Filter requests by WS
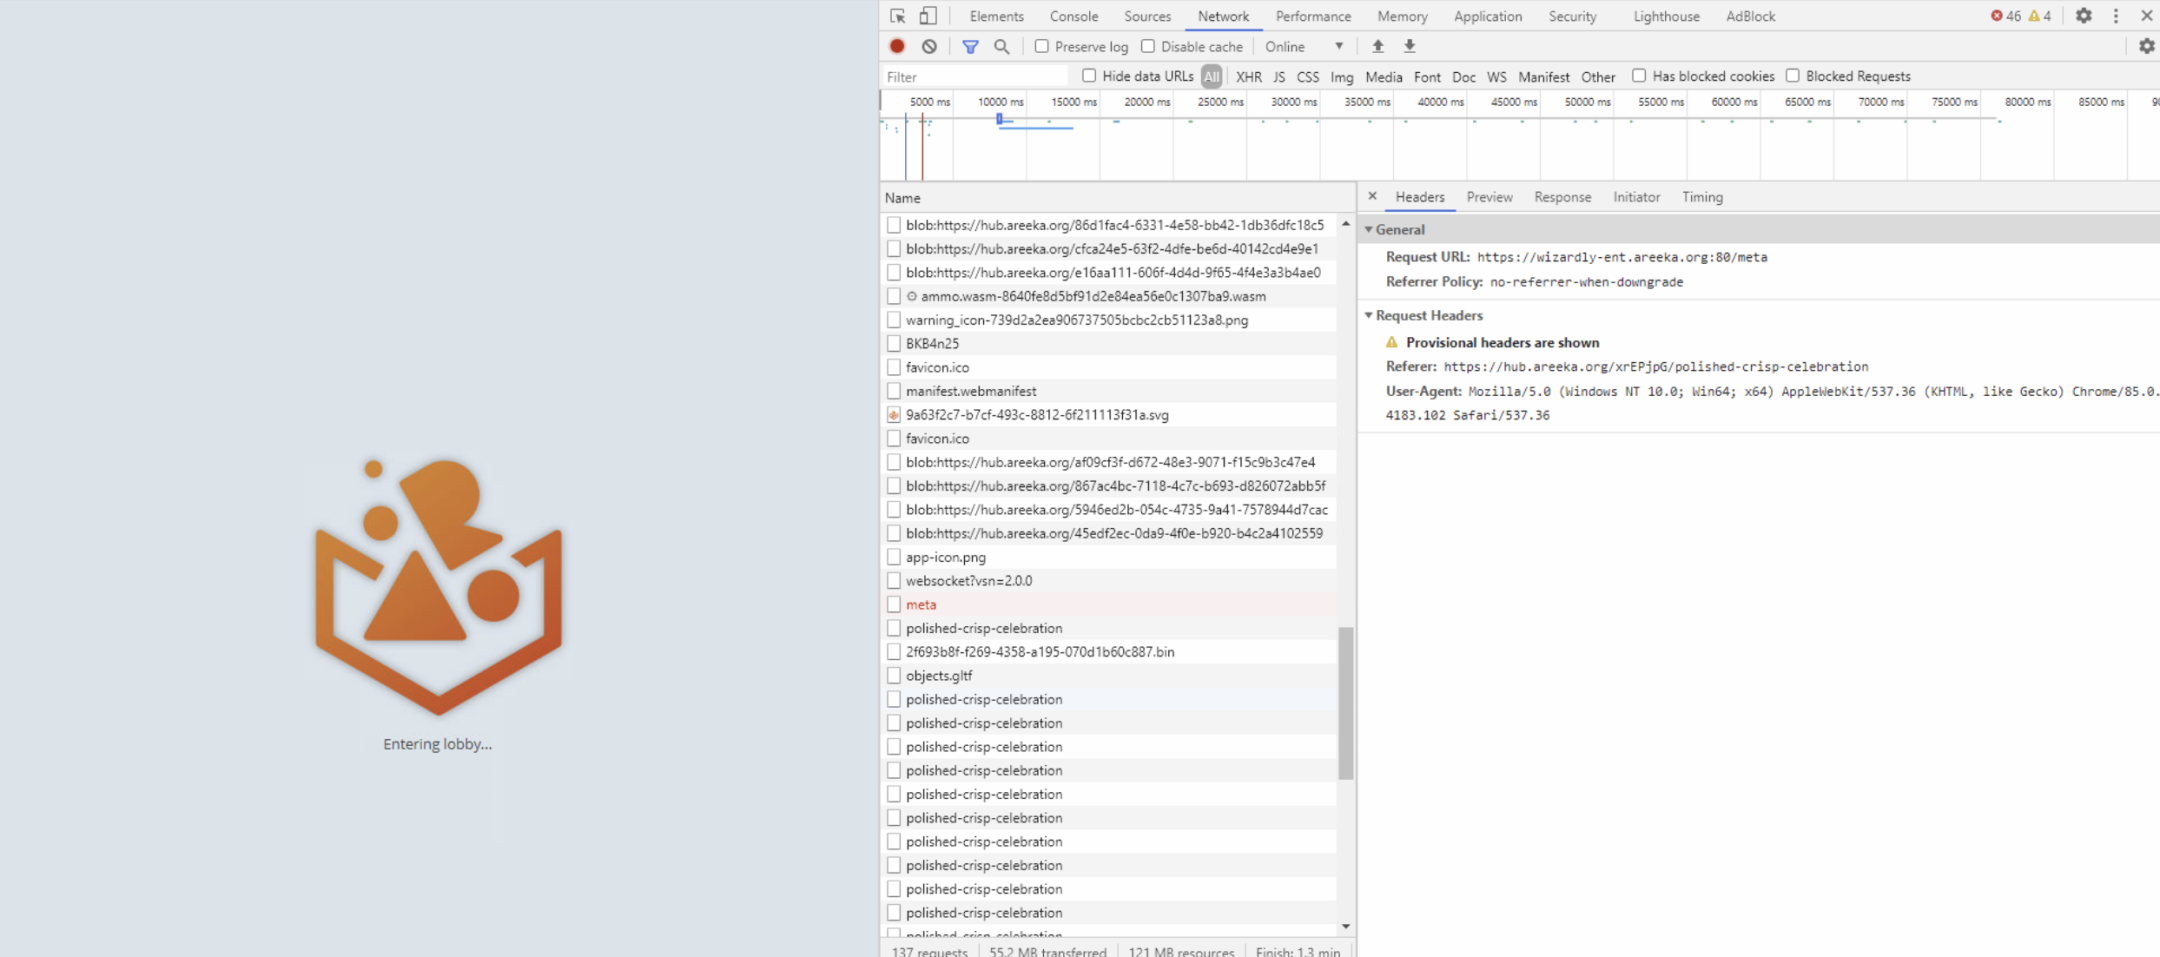Viewport: 2160px width, 957px height. tap(1496, 77)
